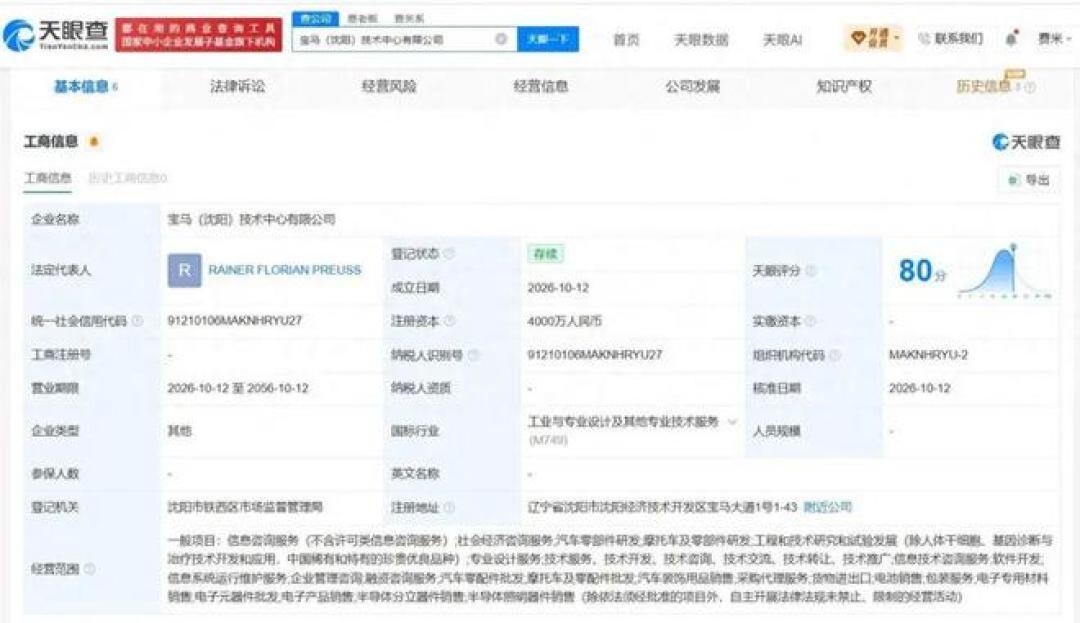Viewport: 1080px width, 623px height.
Task: Open RAINER FLORIAN PREUSS profile link
Action: tap(284, 271)
